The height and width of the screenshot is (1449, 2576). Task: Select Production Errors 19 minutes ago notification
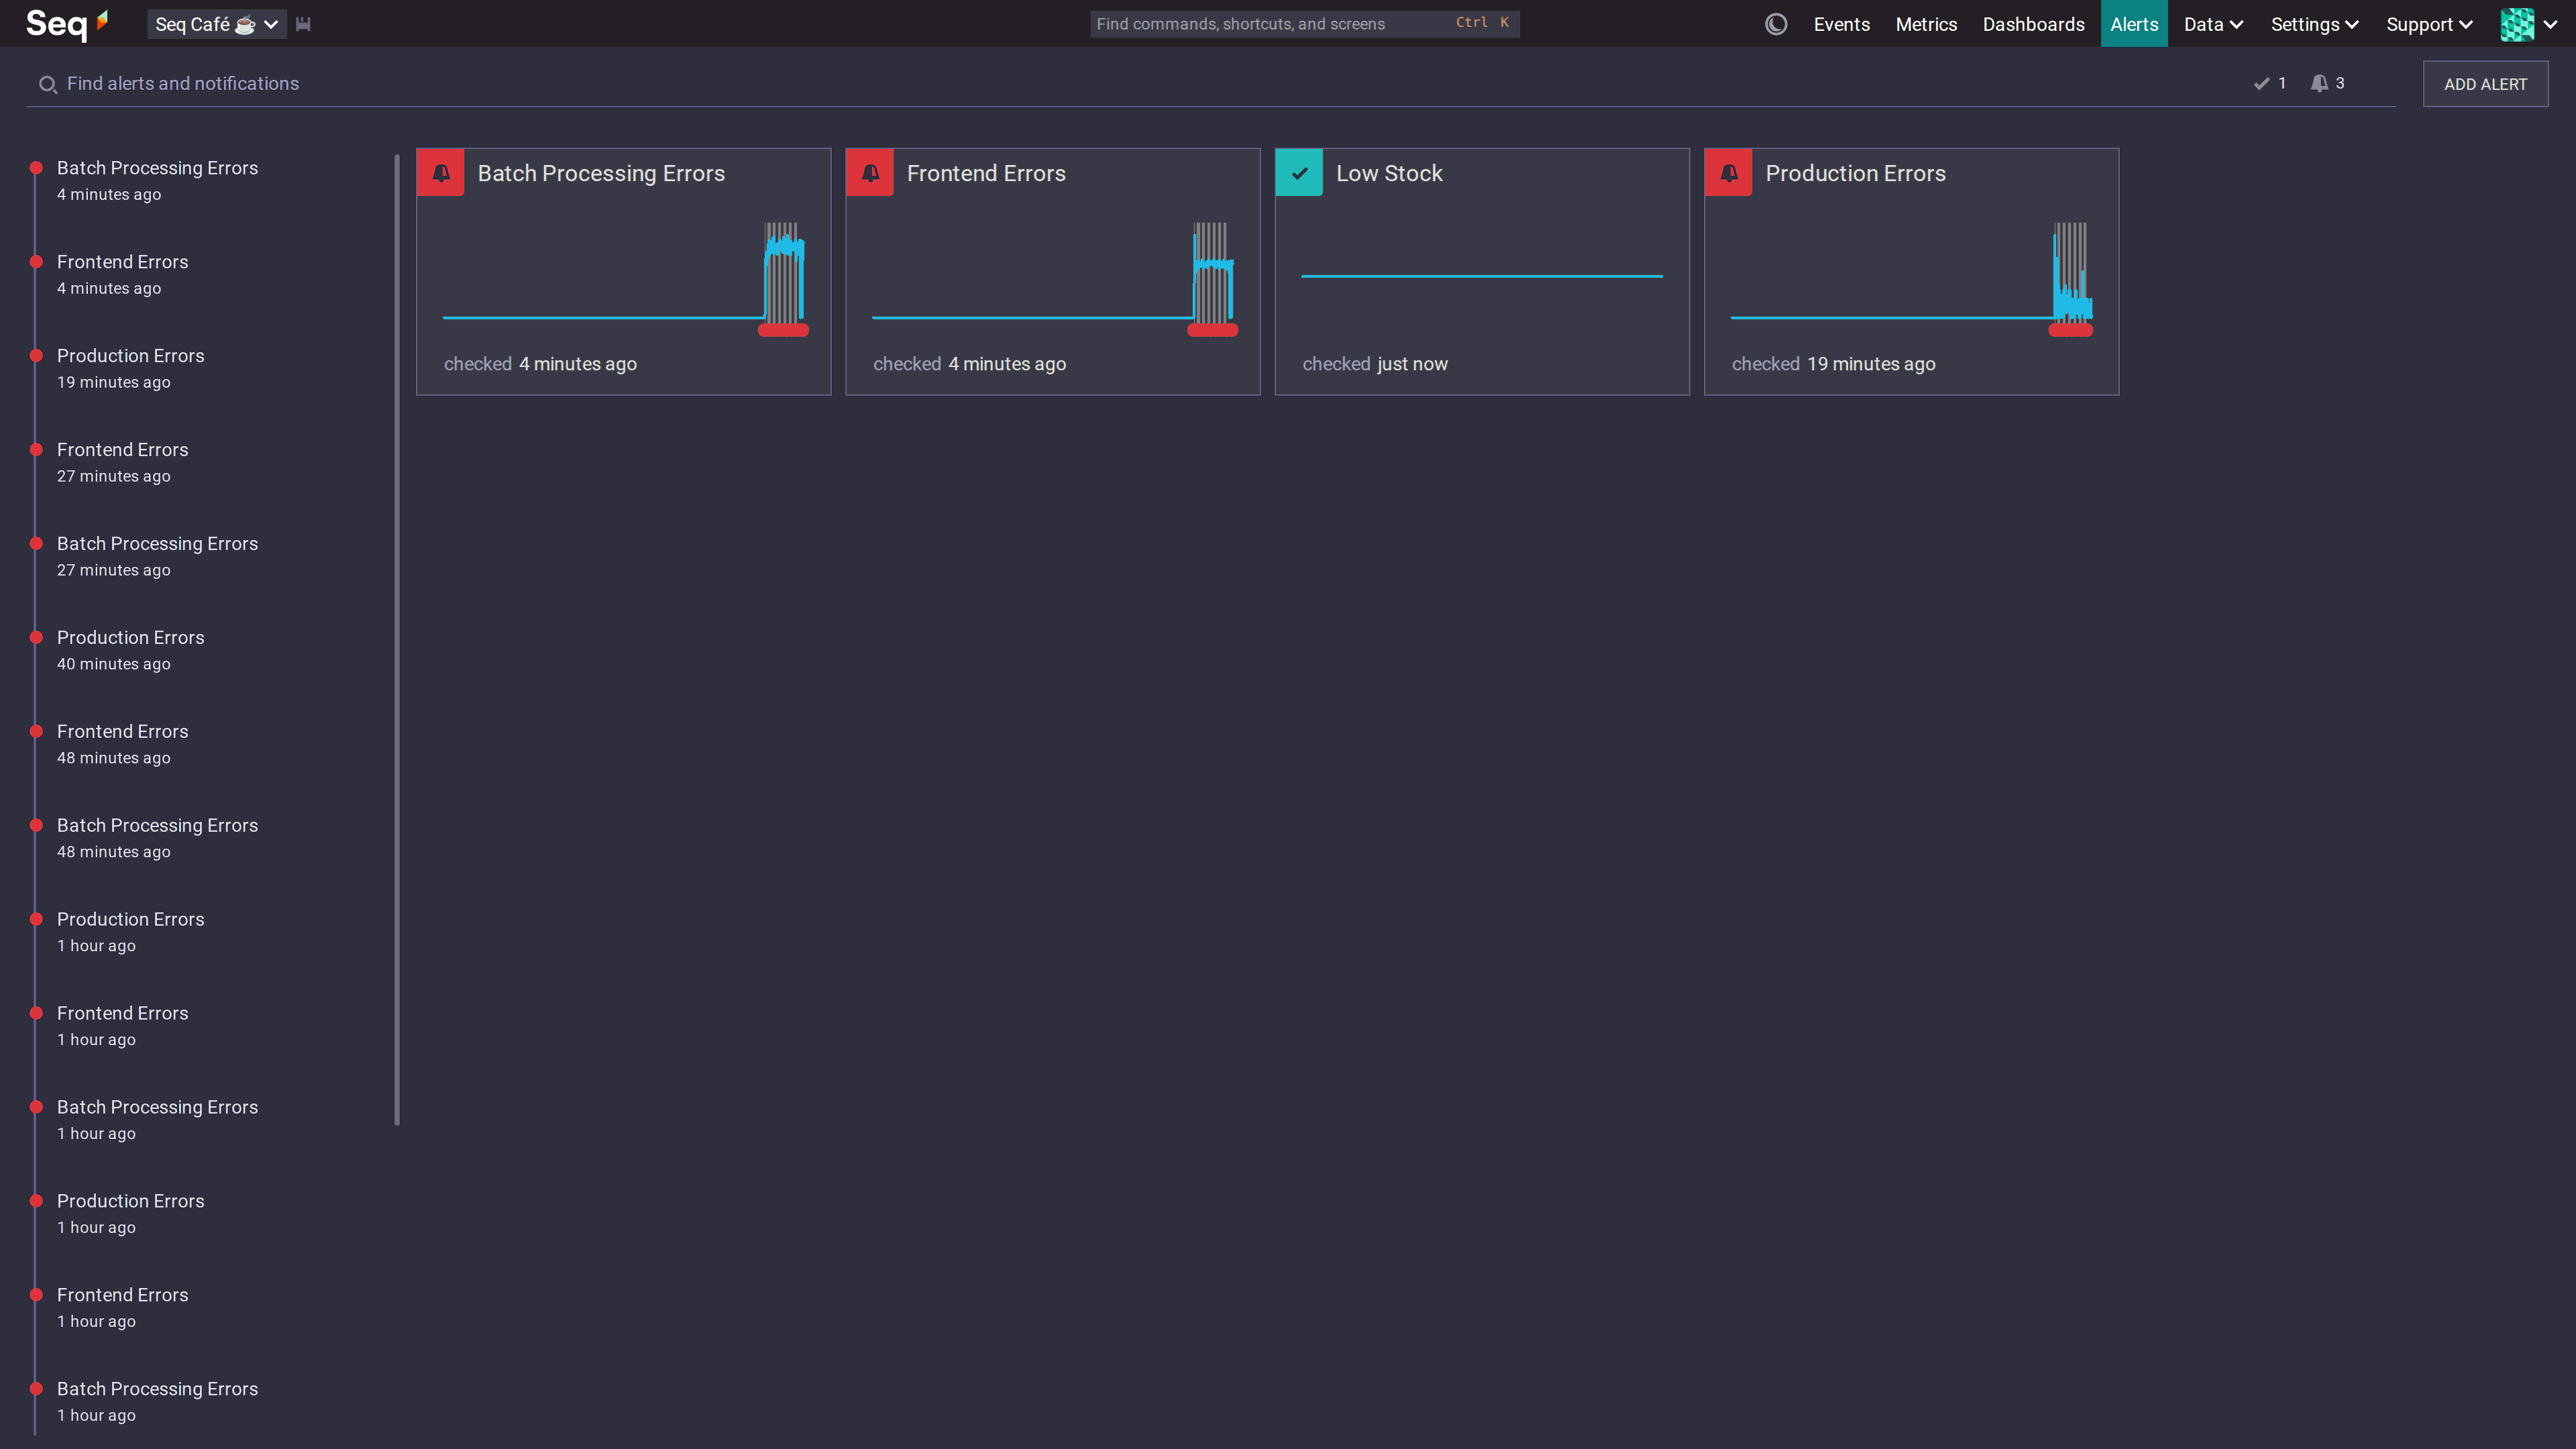click(x=130, y=368)
